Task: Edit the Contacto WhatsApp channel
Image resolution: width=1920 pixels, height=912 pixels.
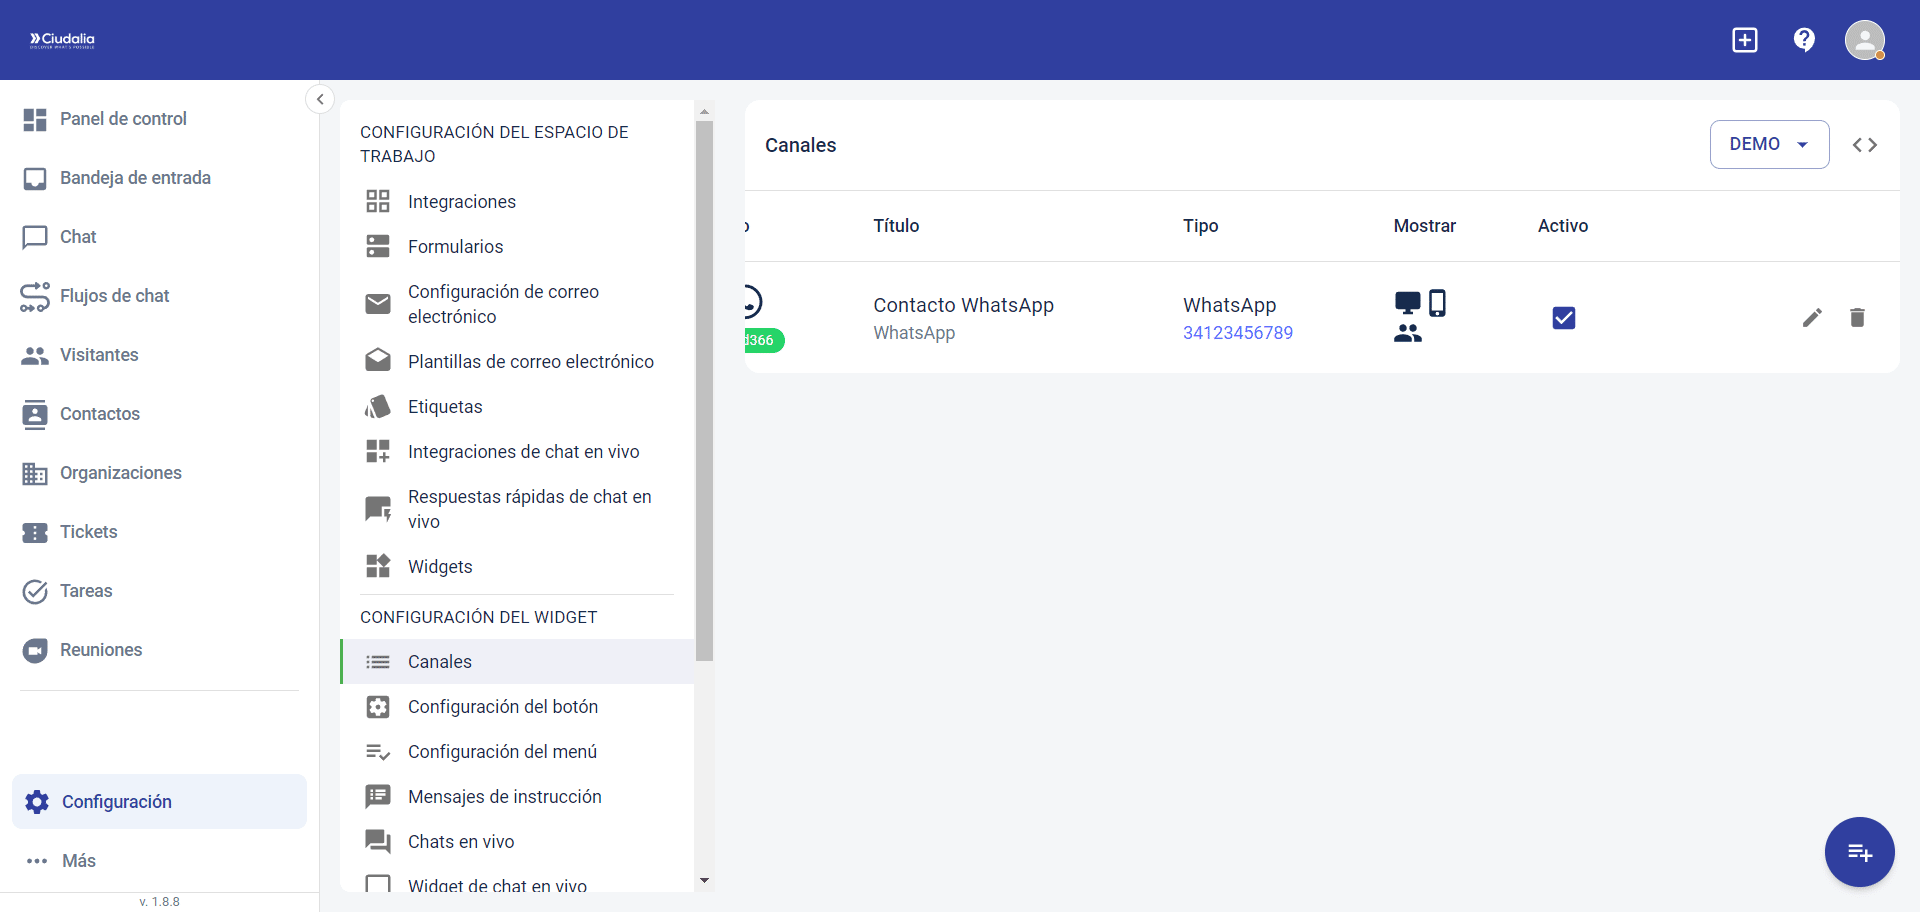Action: point(1813,317)
